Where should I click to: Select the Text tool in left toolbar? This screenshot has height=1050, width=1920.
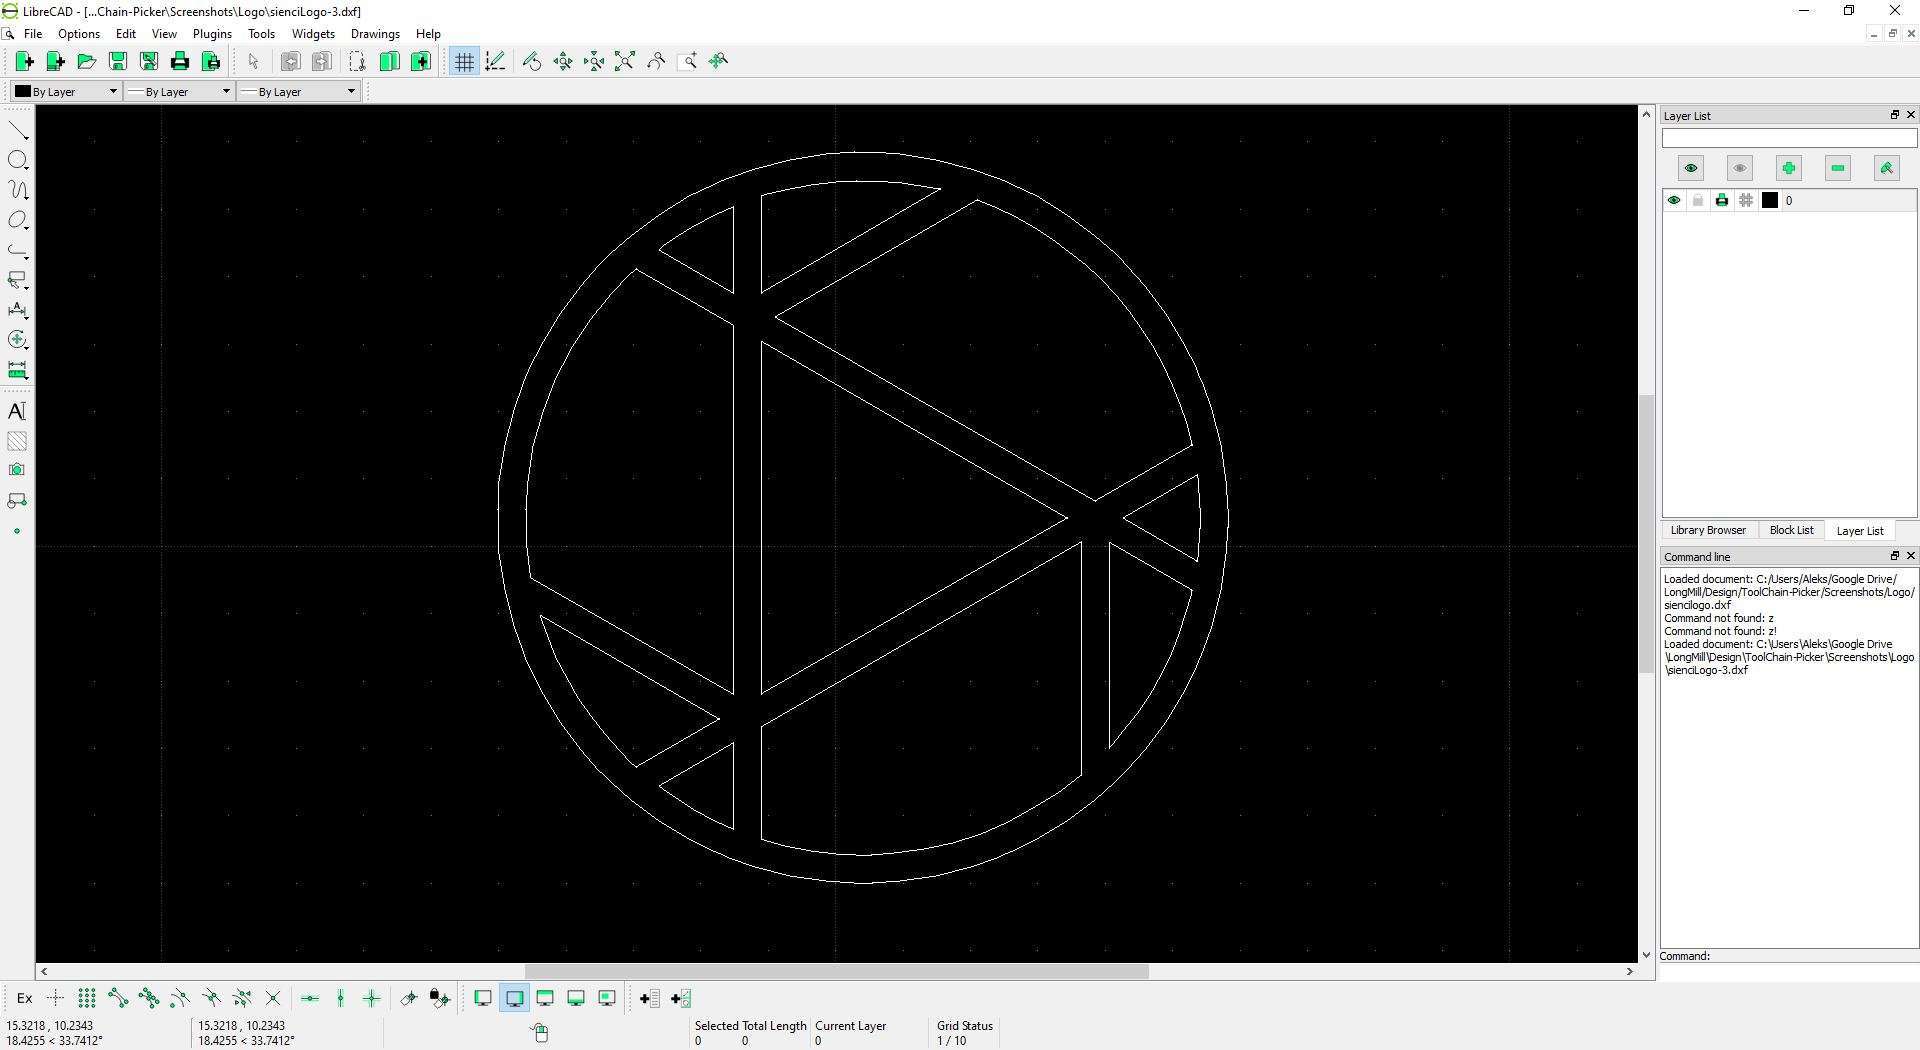(x=18, y=411)
